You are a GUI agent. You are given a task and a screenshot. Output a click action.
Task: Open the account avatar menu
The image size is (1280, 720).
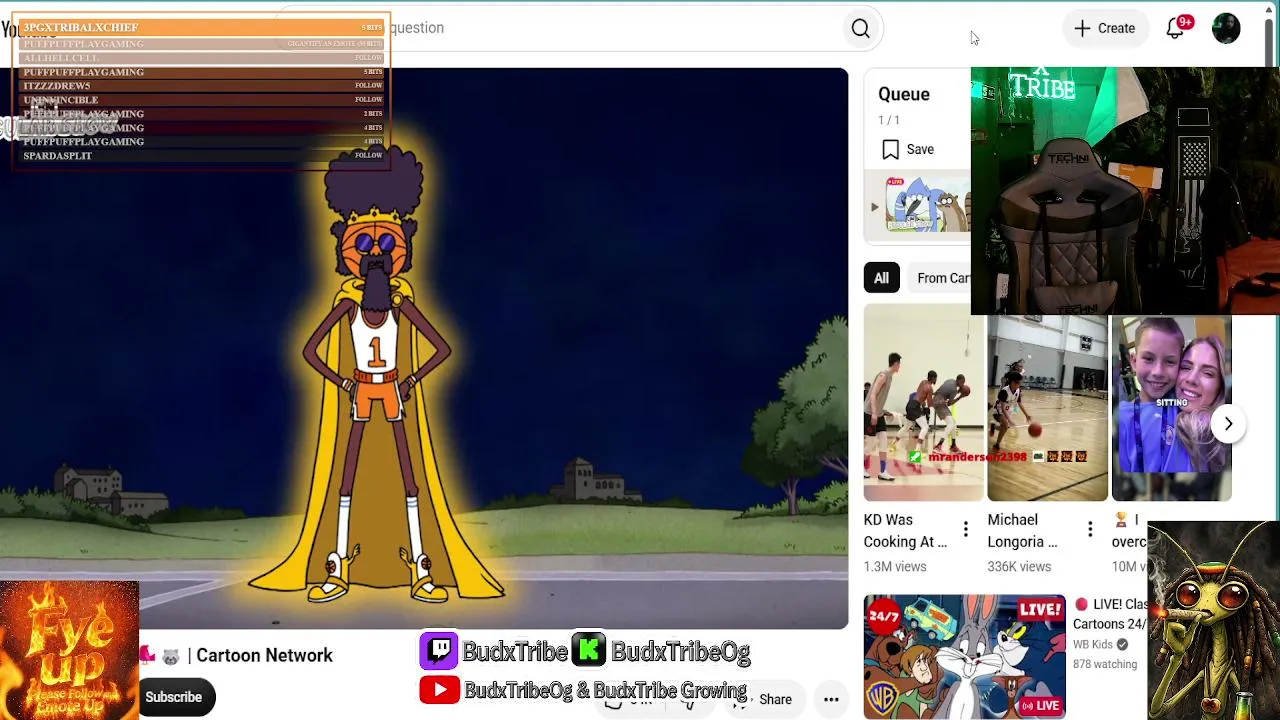1226,28
